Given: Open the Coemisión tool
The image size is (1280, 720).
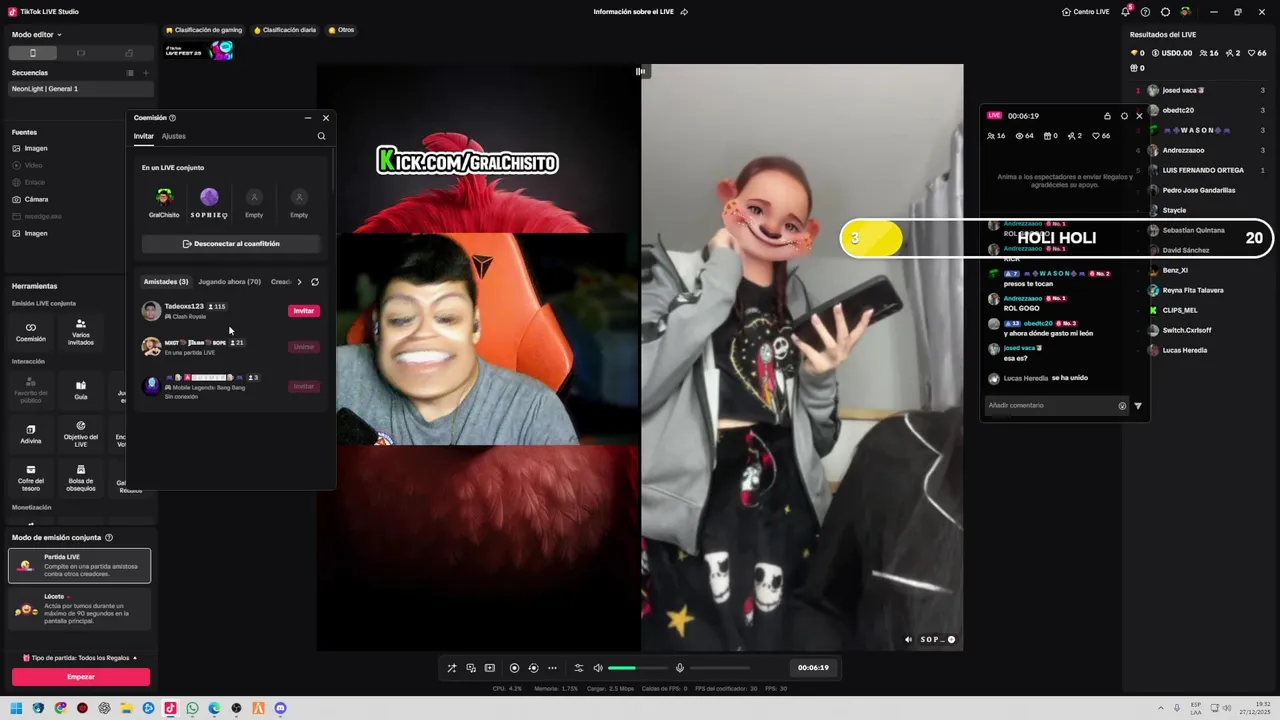Looking at the screenshot, I should pos(31,332).
